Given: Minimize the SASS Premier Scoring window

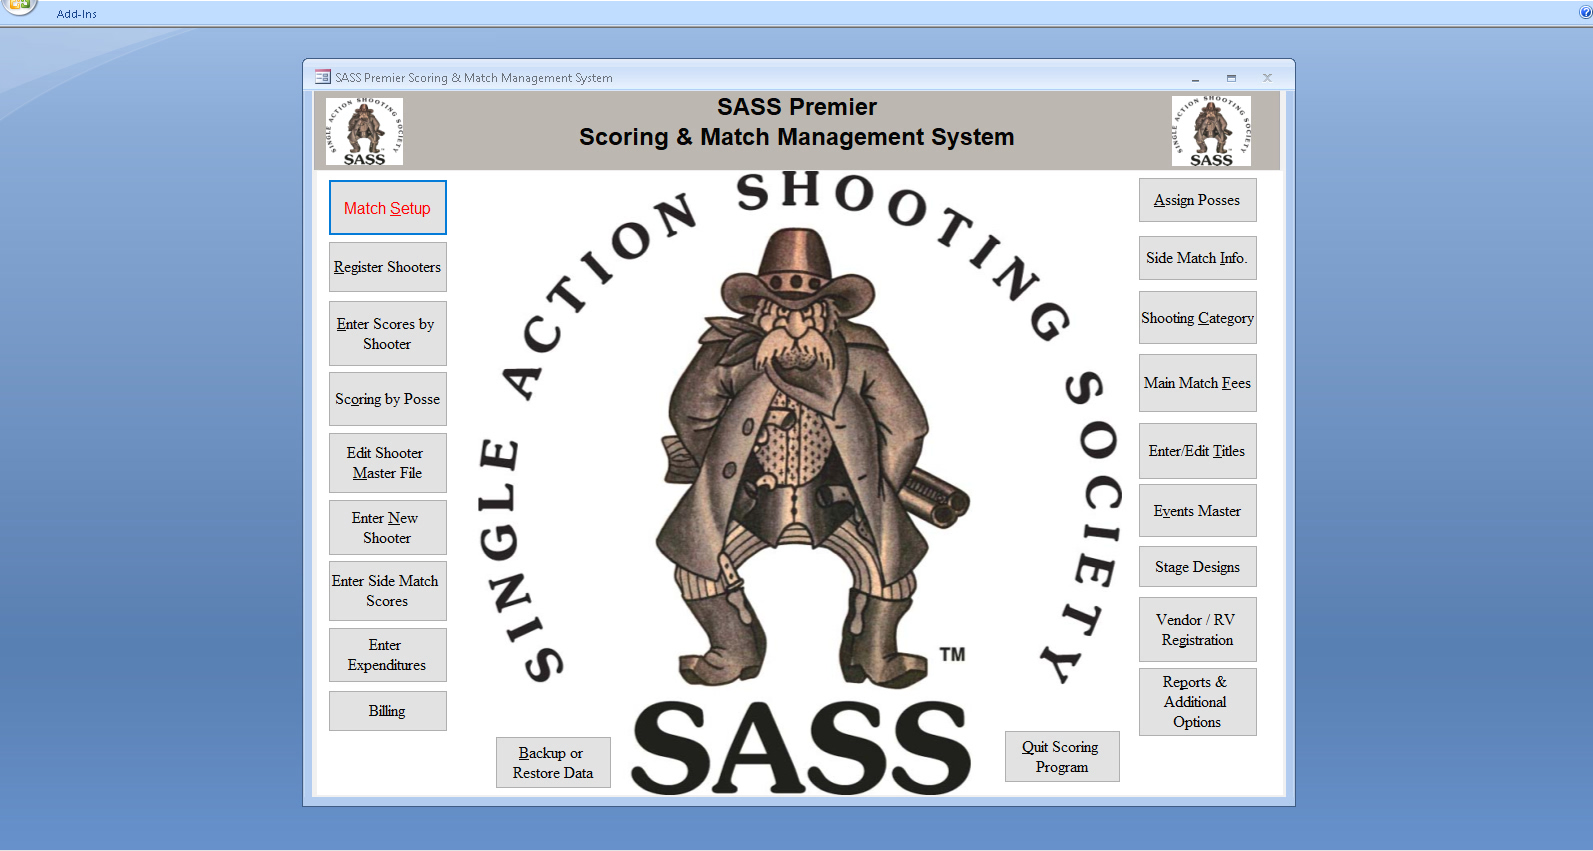Looking at the screenshot, I should [1195, 78].
